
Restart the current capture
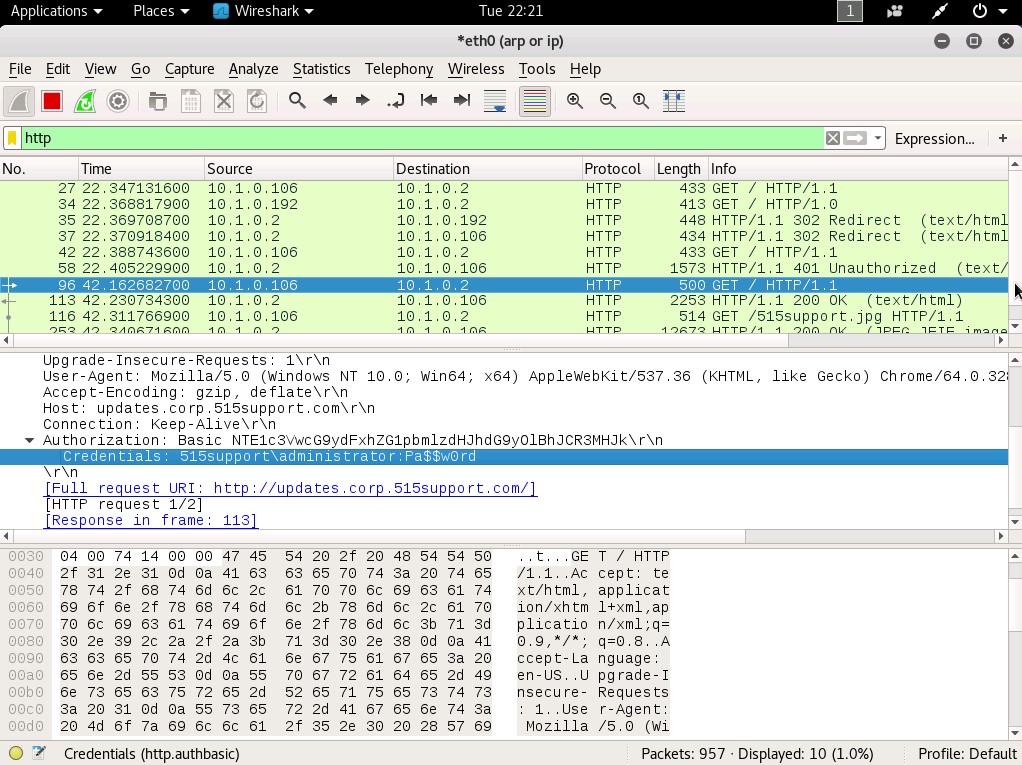point(85,101)
